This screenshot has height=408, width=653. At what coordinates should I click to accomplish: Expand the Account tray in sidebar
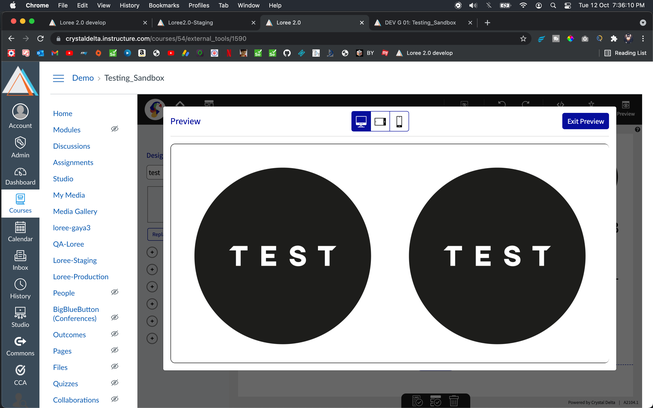tap(20, 116)
